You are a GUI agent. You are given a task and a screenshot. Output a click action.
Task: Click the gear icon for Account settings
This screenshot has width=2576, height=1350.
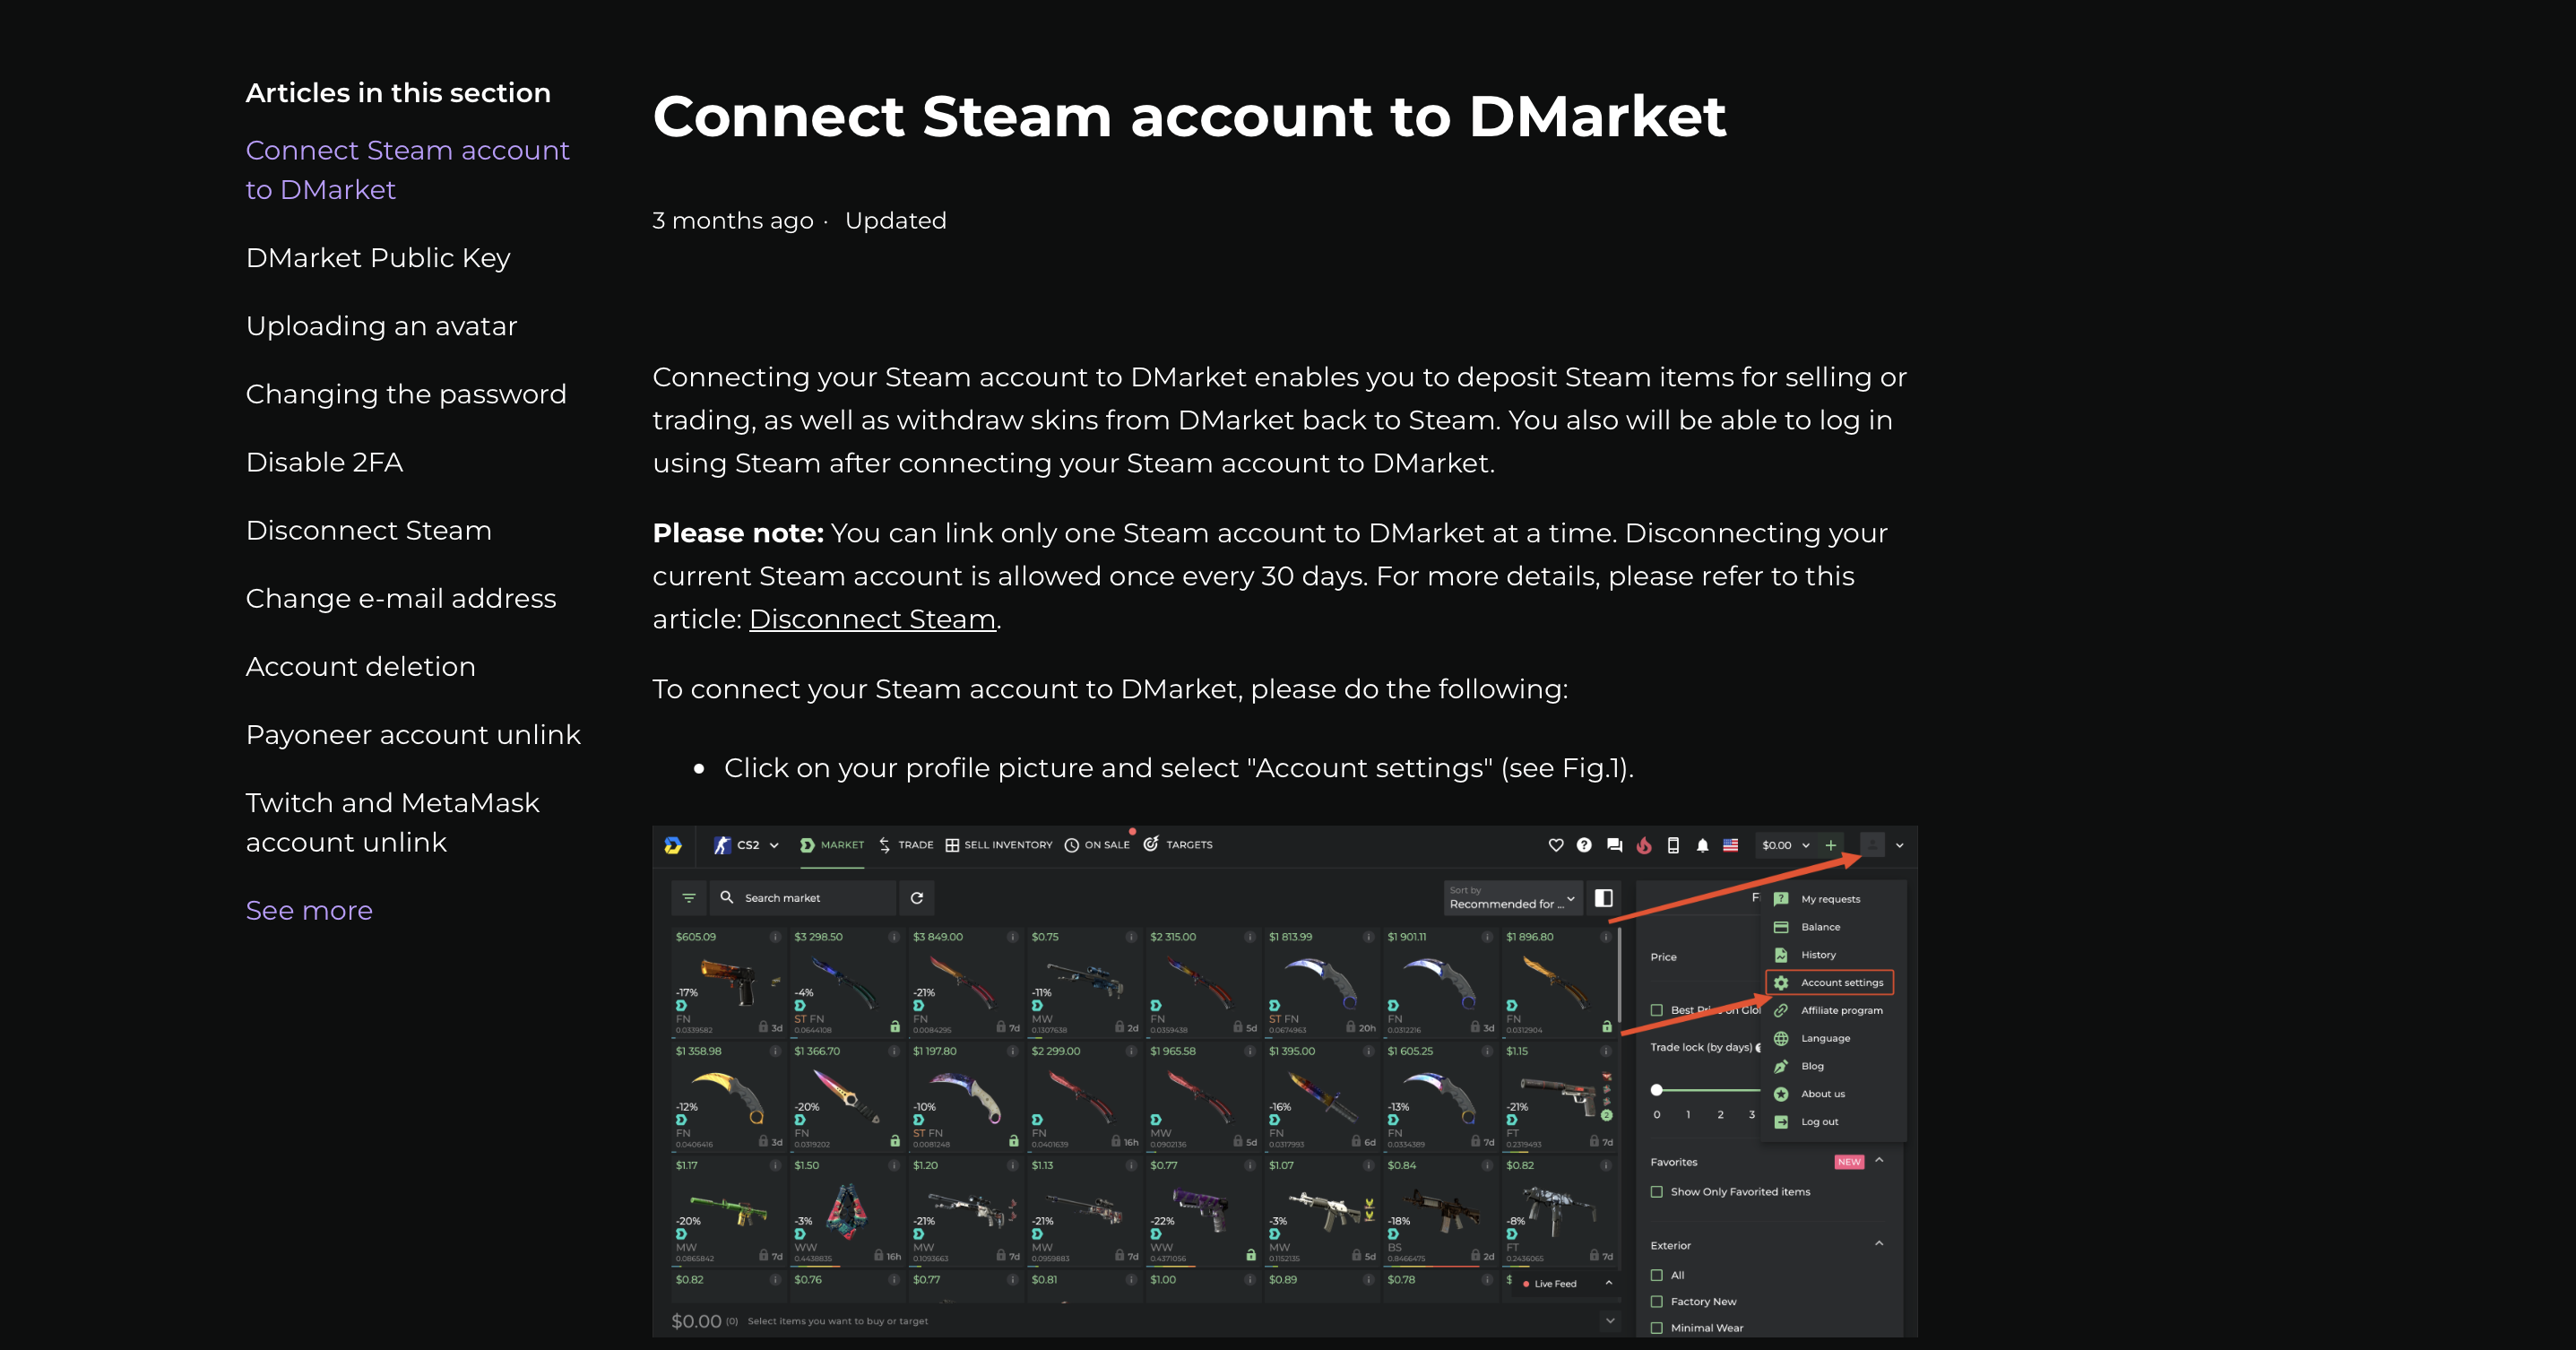coord(1781,983)
